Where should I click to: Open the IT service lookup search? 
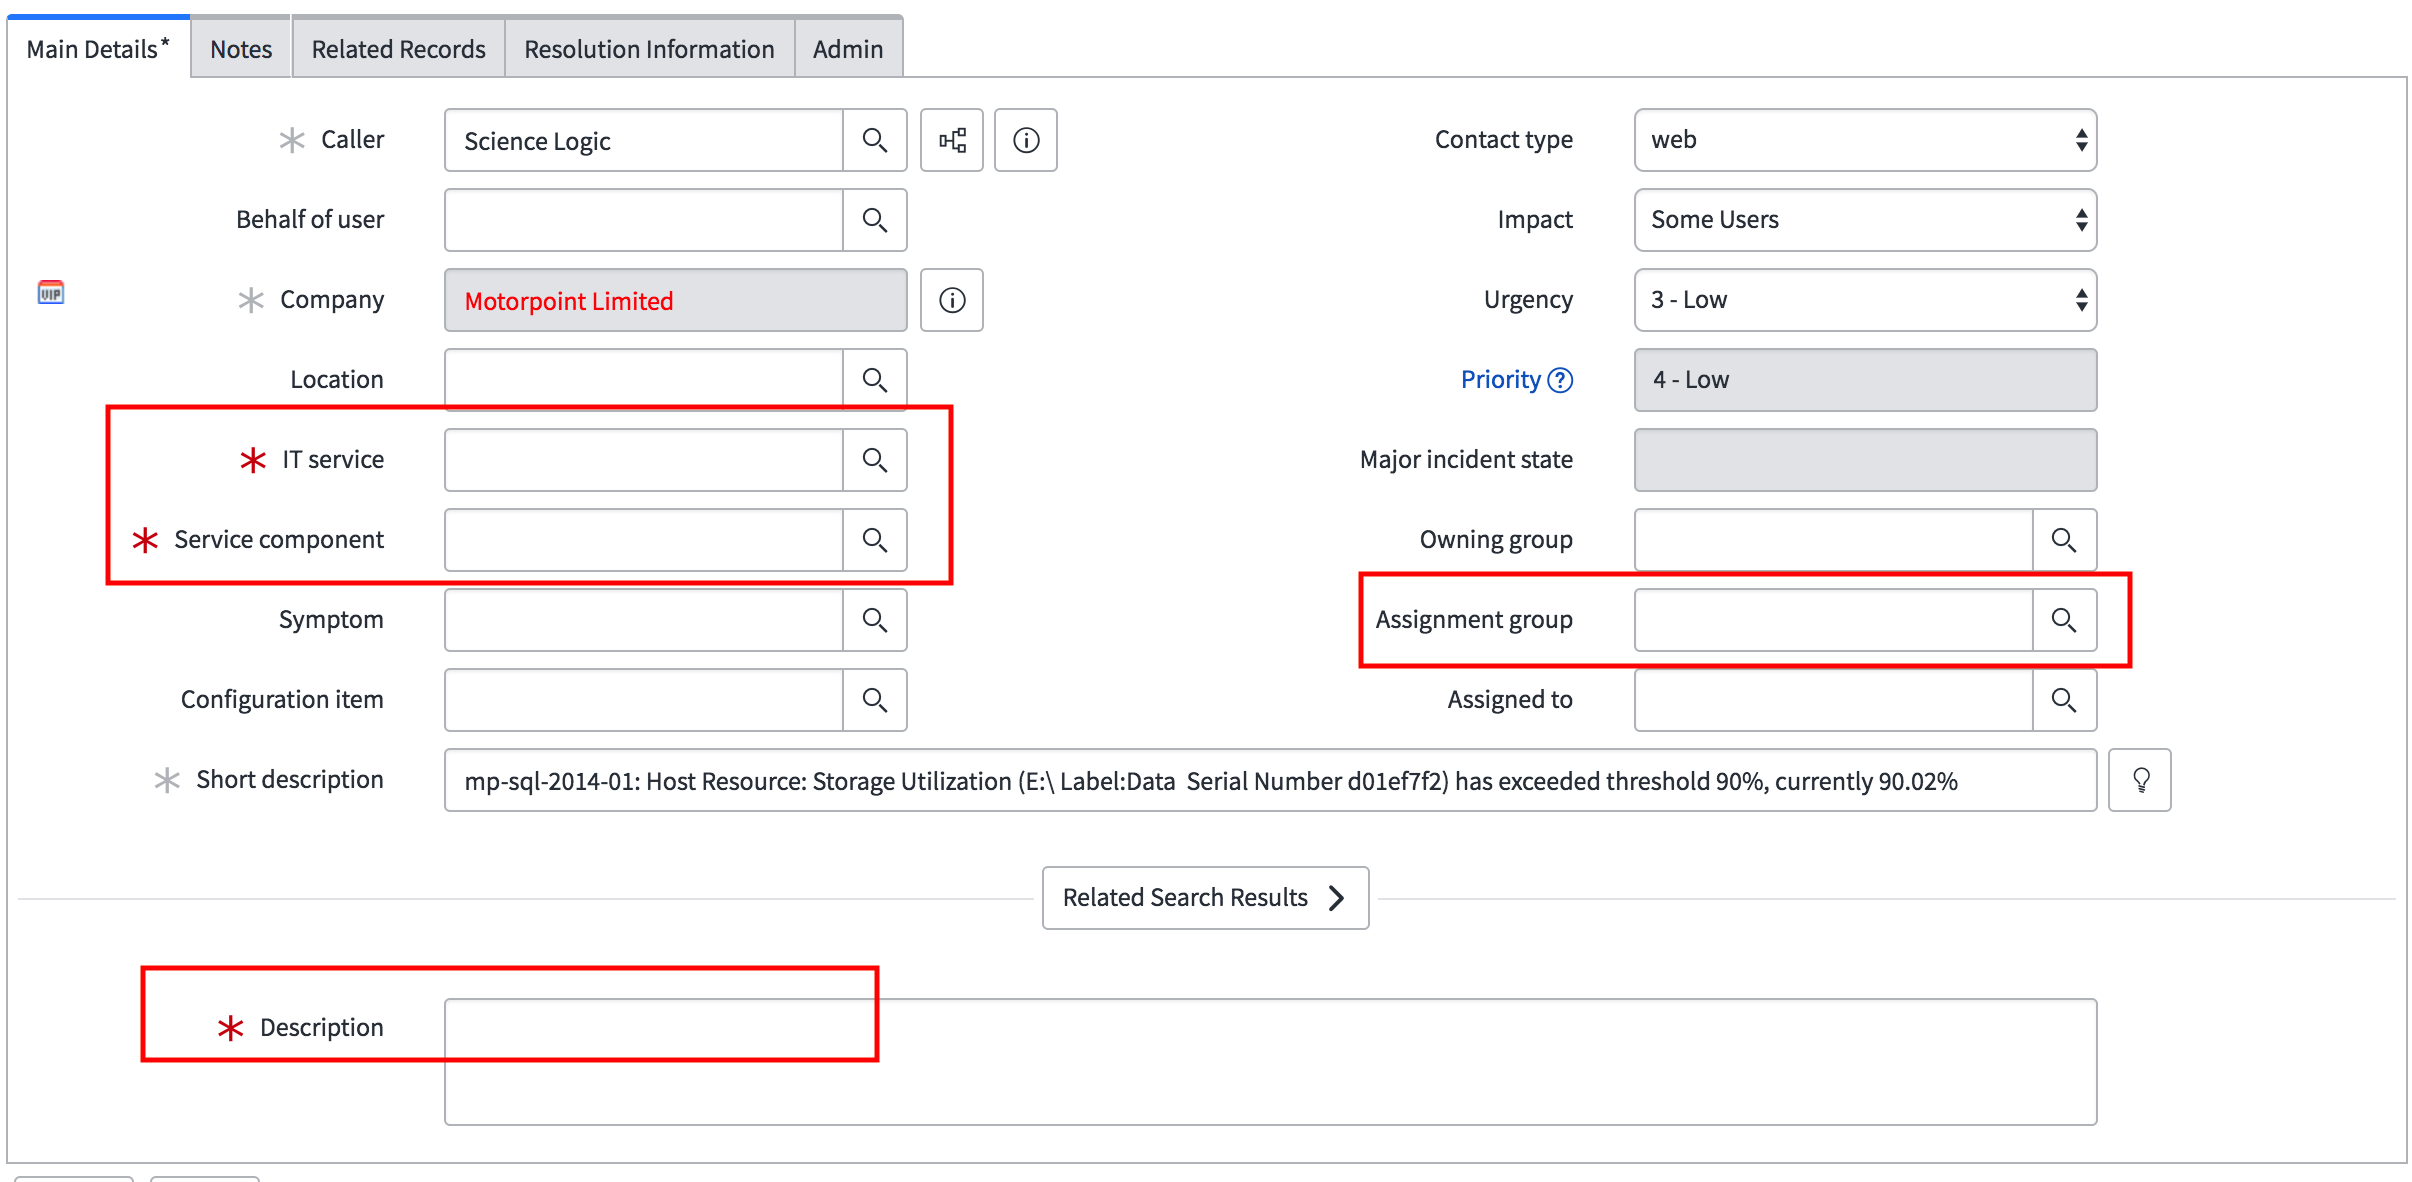(x=875, y=460)
